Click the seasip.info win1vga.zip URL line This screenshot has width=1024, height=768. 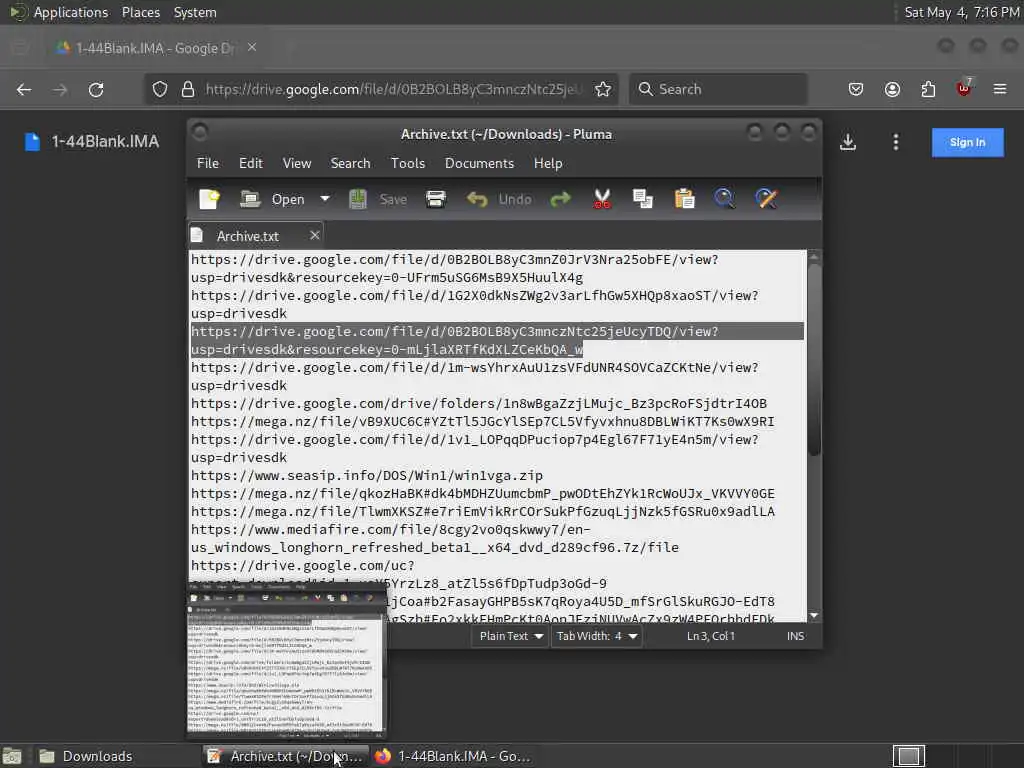[366, 475]
